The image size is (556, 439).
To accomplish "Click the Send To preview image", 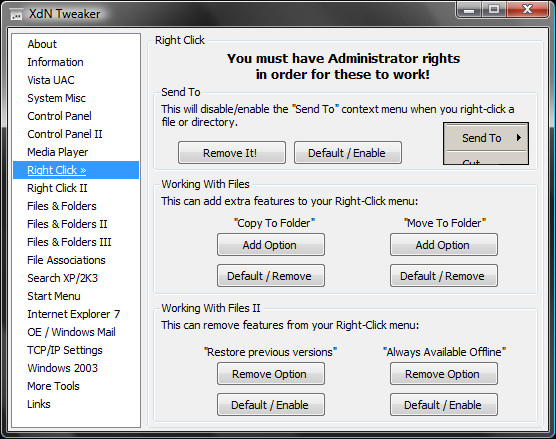I will (x=486, y=144).
